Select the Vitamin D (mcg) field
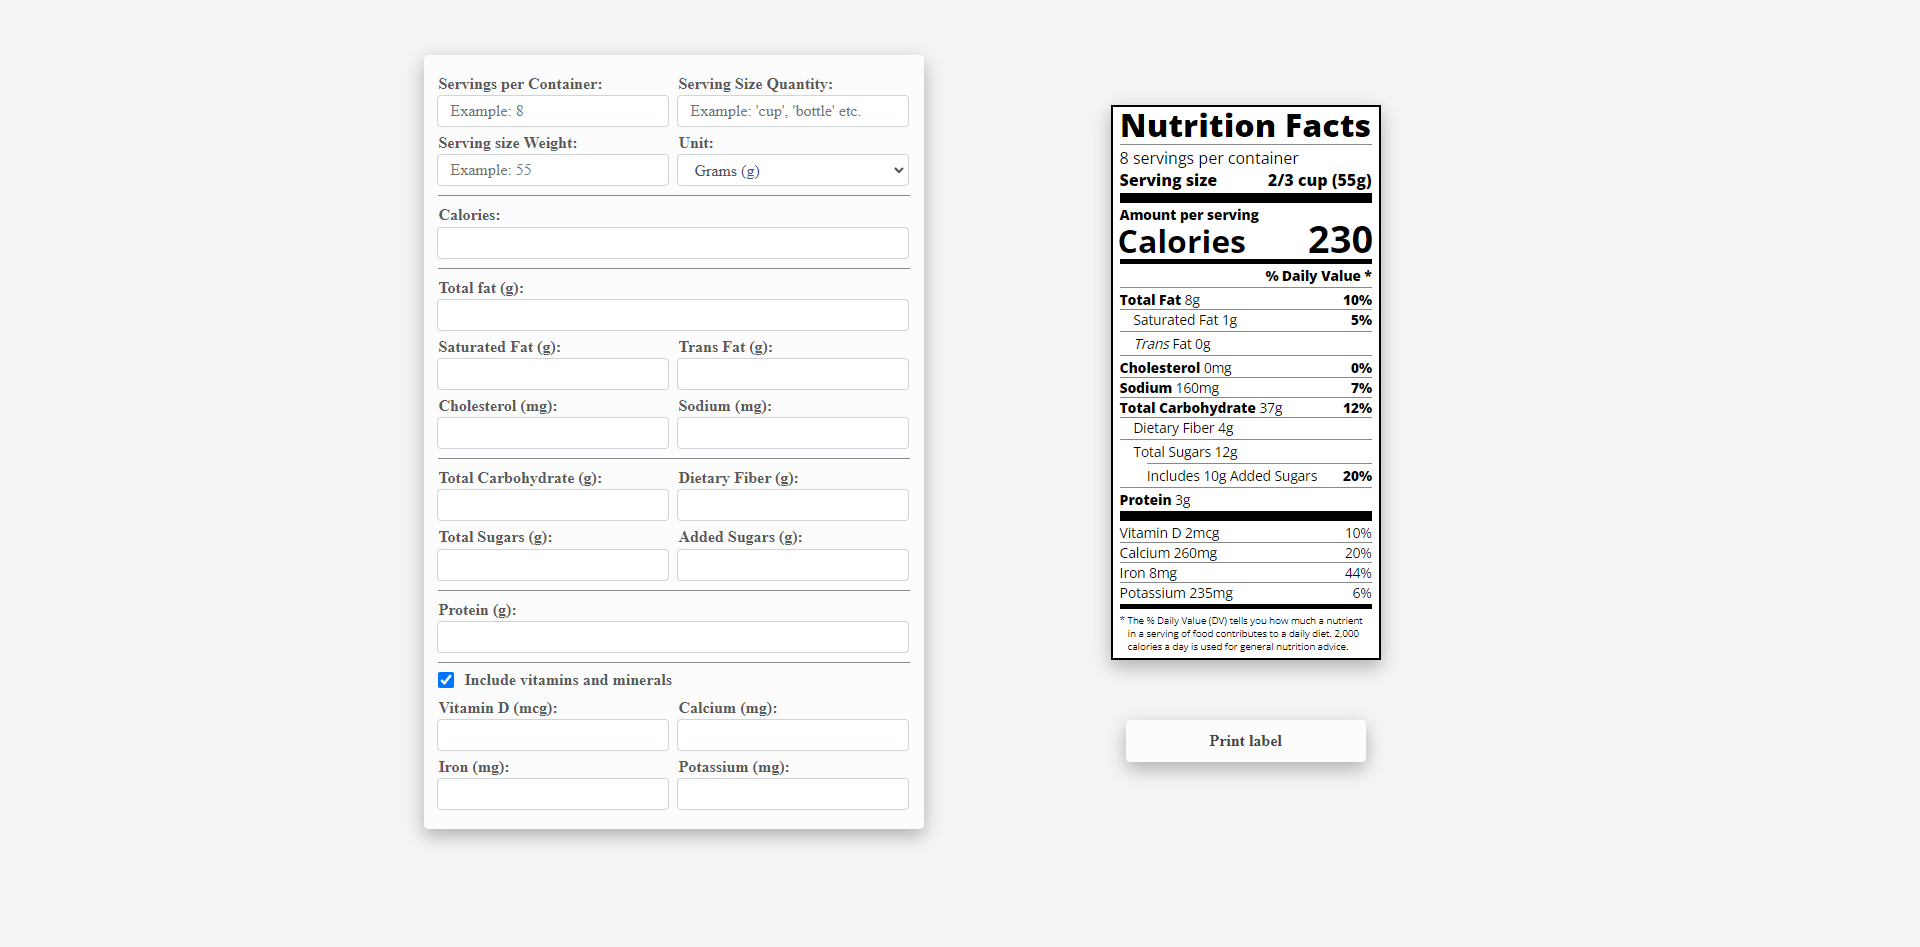The width and height of the screenshot is (1920, 947). tap(553, 735)
